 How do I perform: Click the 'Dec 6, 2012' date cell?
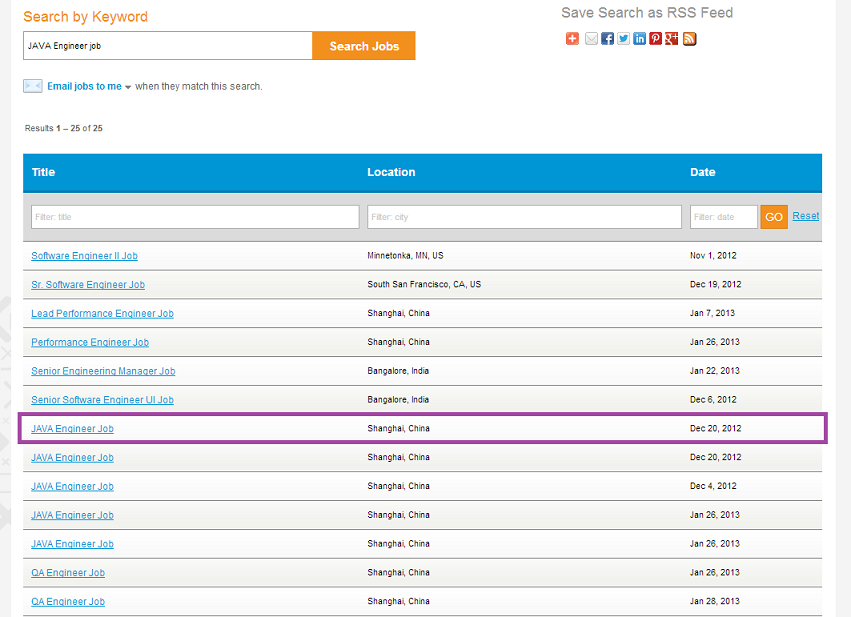click(x=713, y=400)
